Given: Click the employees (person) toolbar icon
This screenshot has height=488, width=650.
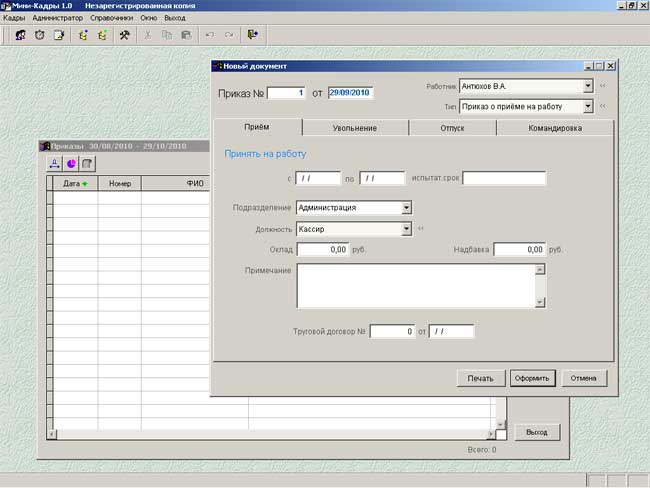Looking at the screenshot, I should (20, 35).
